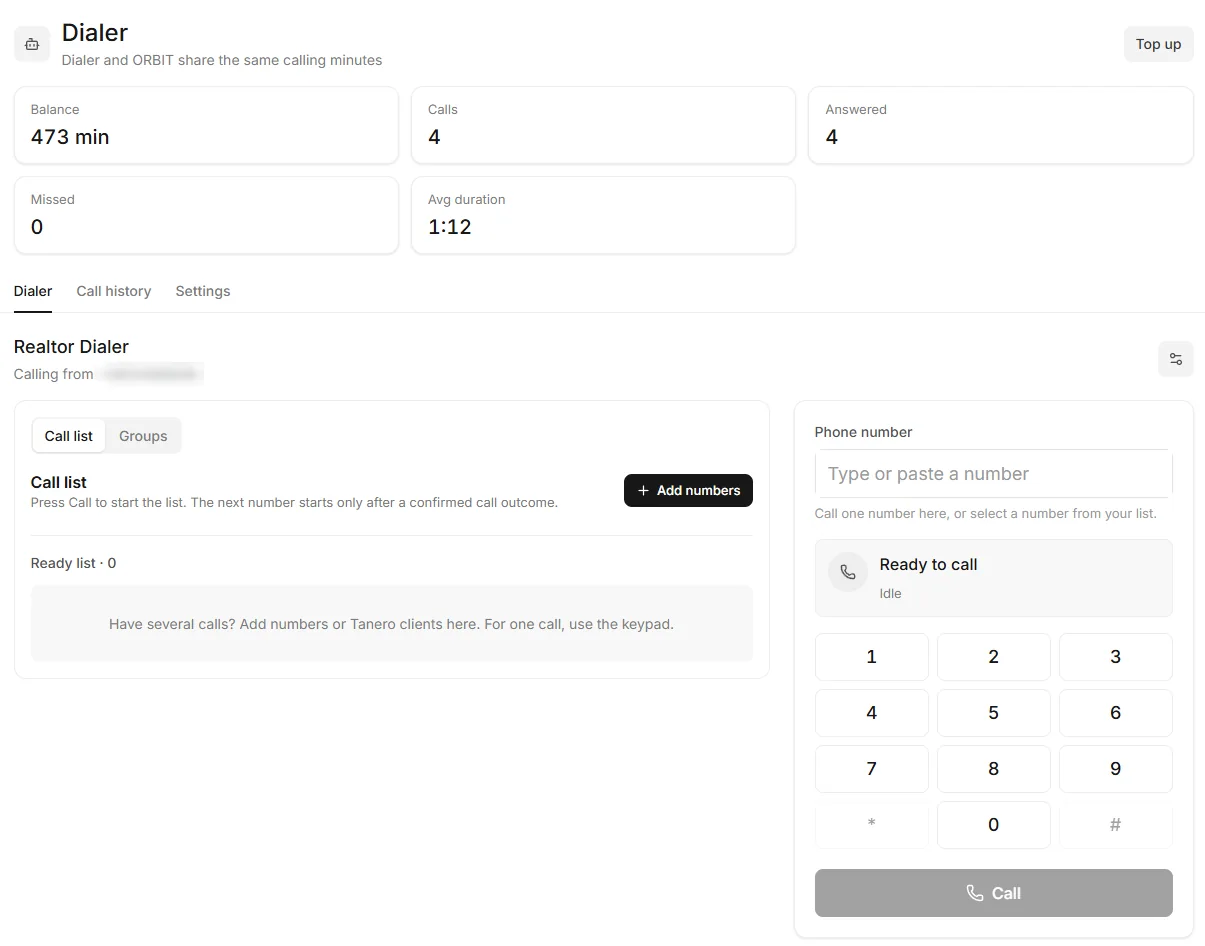Click the Idle status label
Viewport: 1205px width, 946px height.
tap(890, 593)
